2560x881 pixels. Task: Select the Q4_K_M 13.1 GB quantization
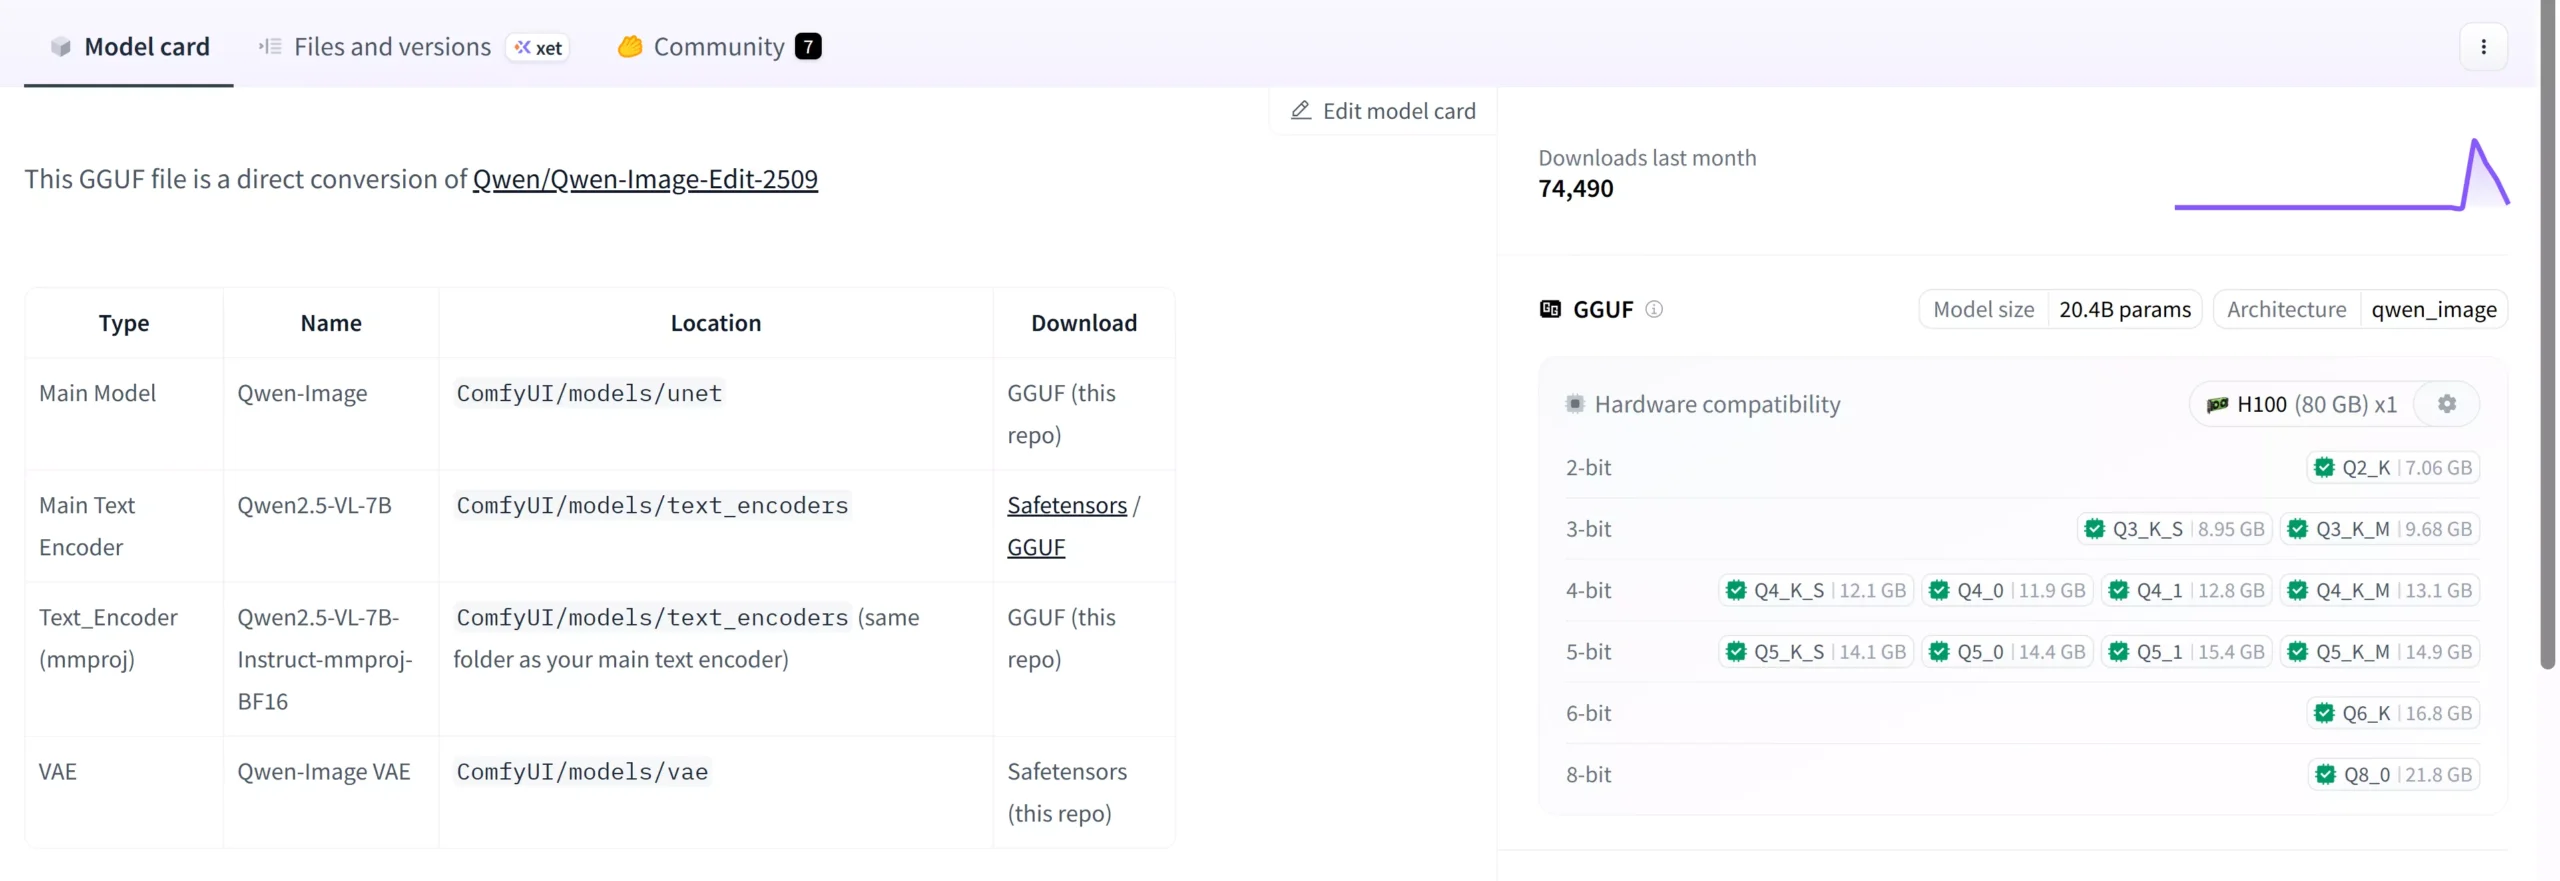pyautogui.click(x=2380, y=590)
